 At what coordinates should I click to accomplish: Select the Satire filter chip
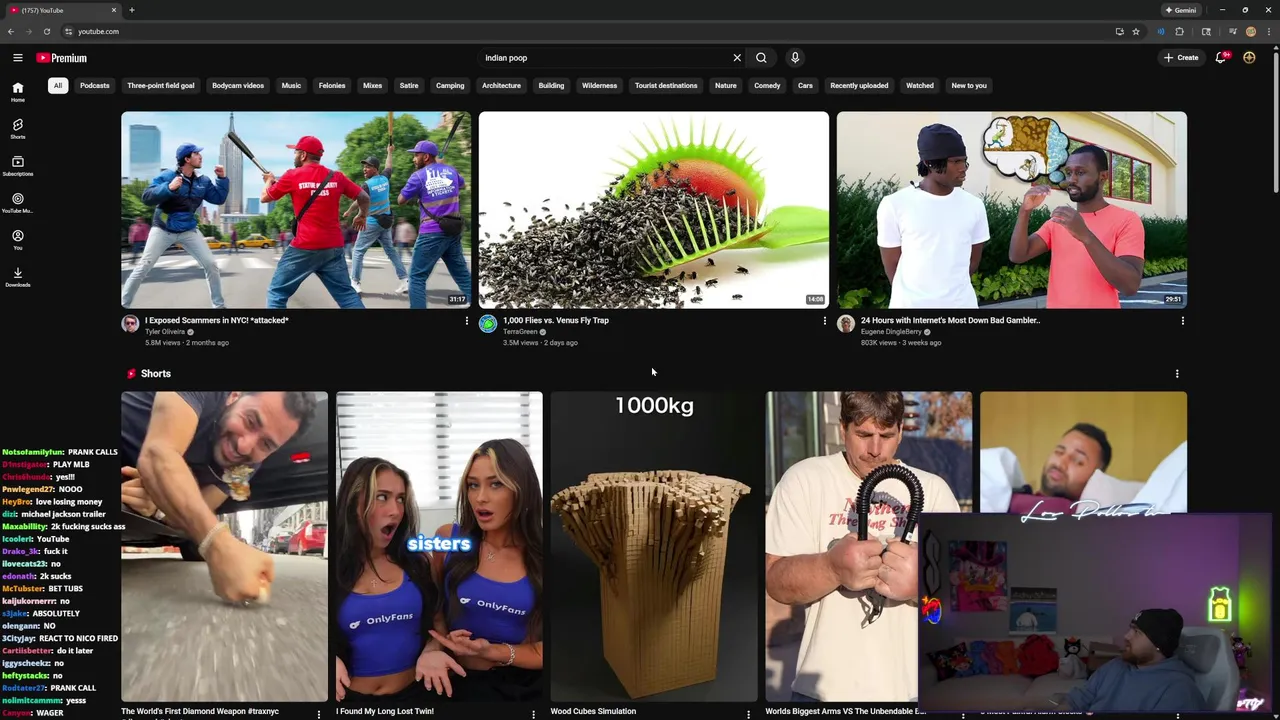tap(409, 86)
